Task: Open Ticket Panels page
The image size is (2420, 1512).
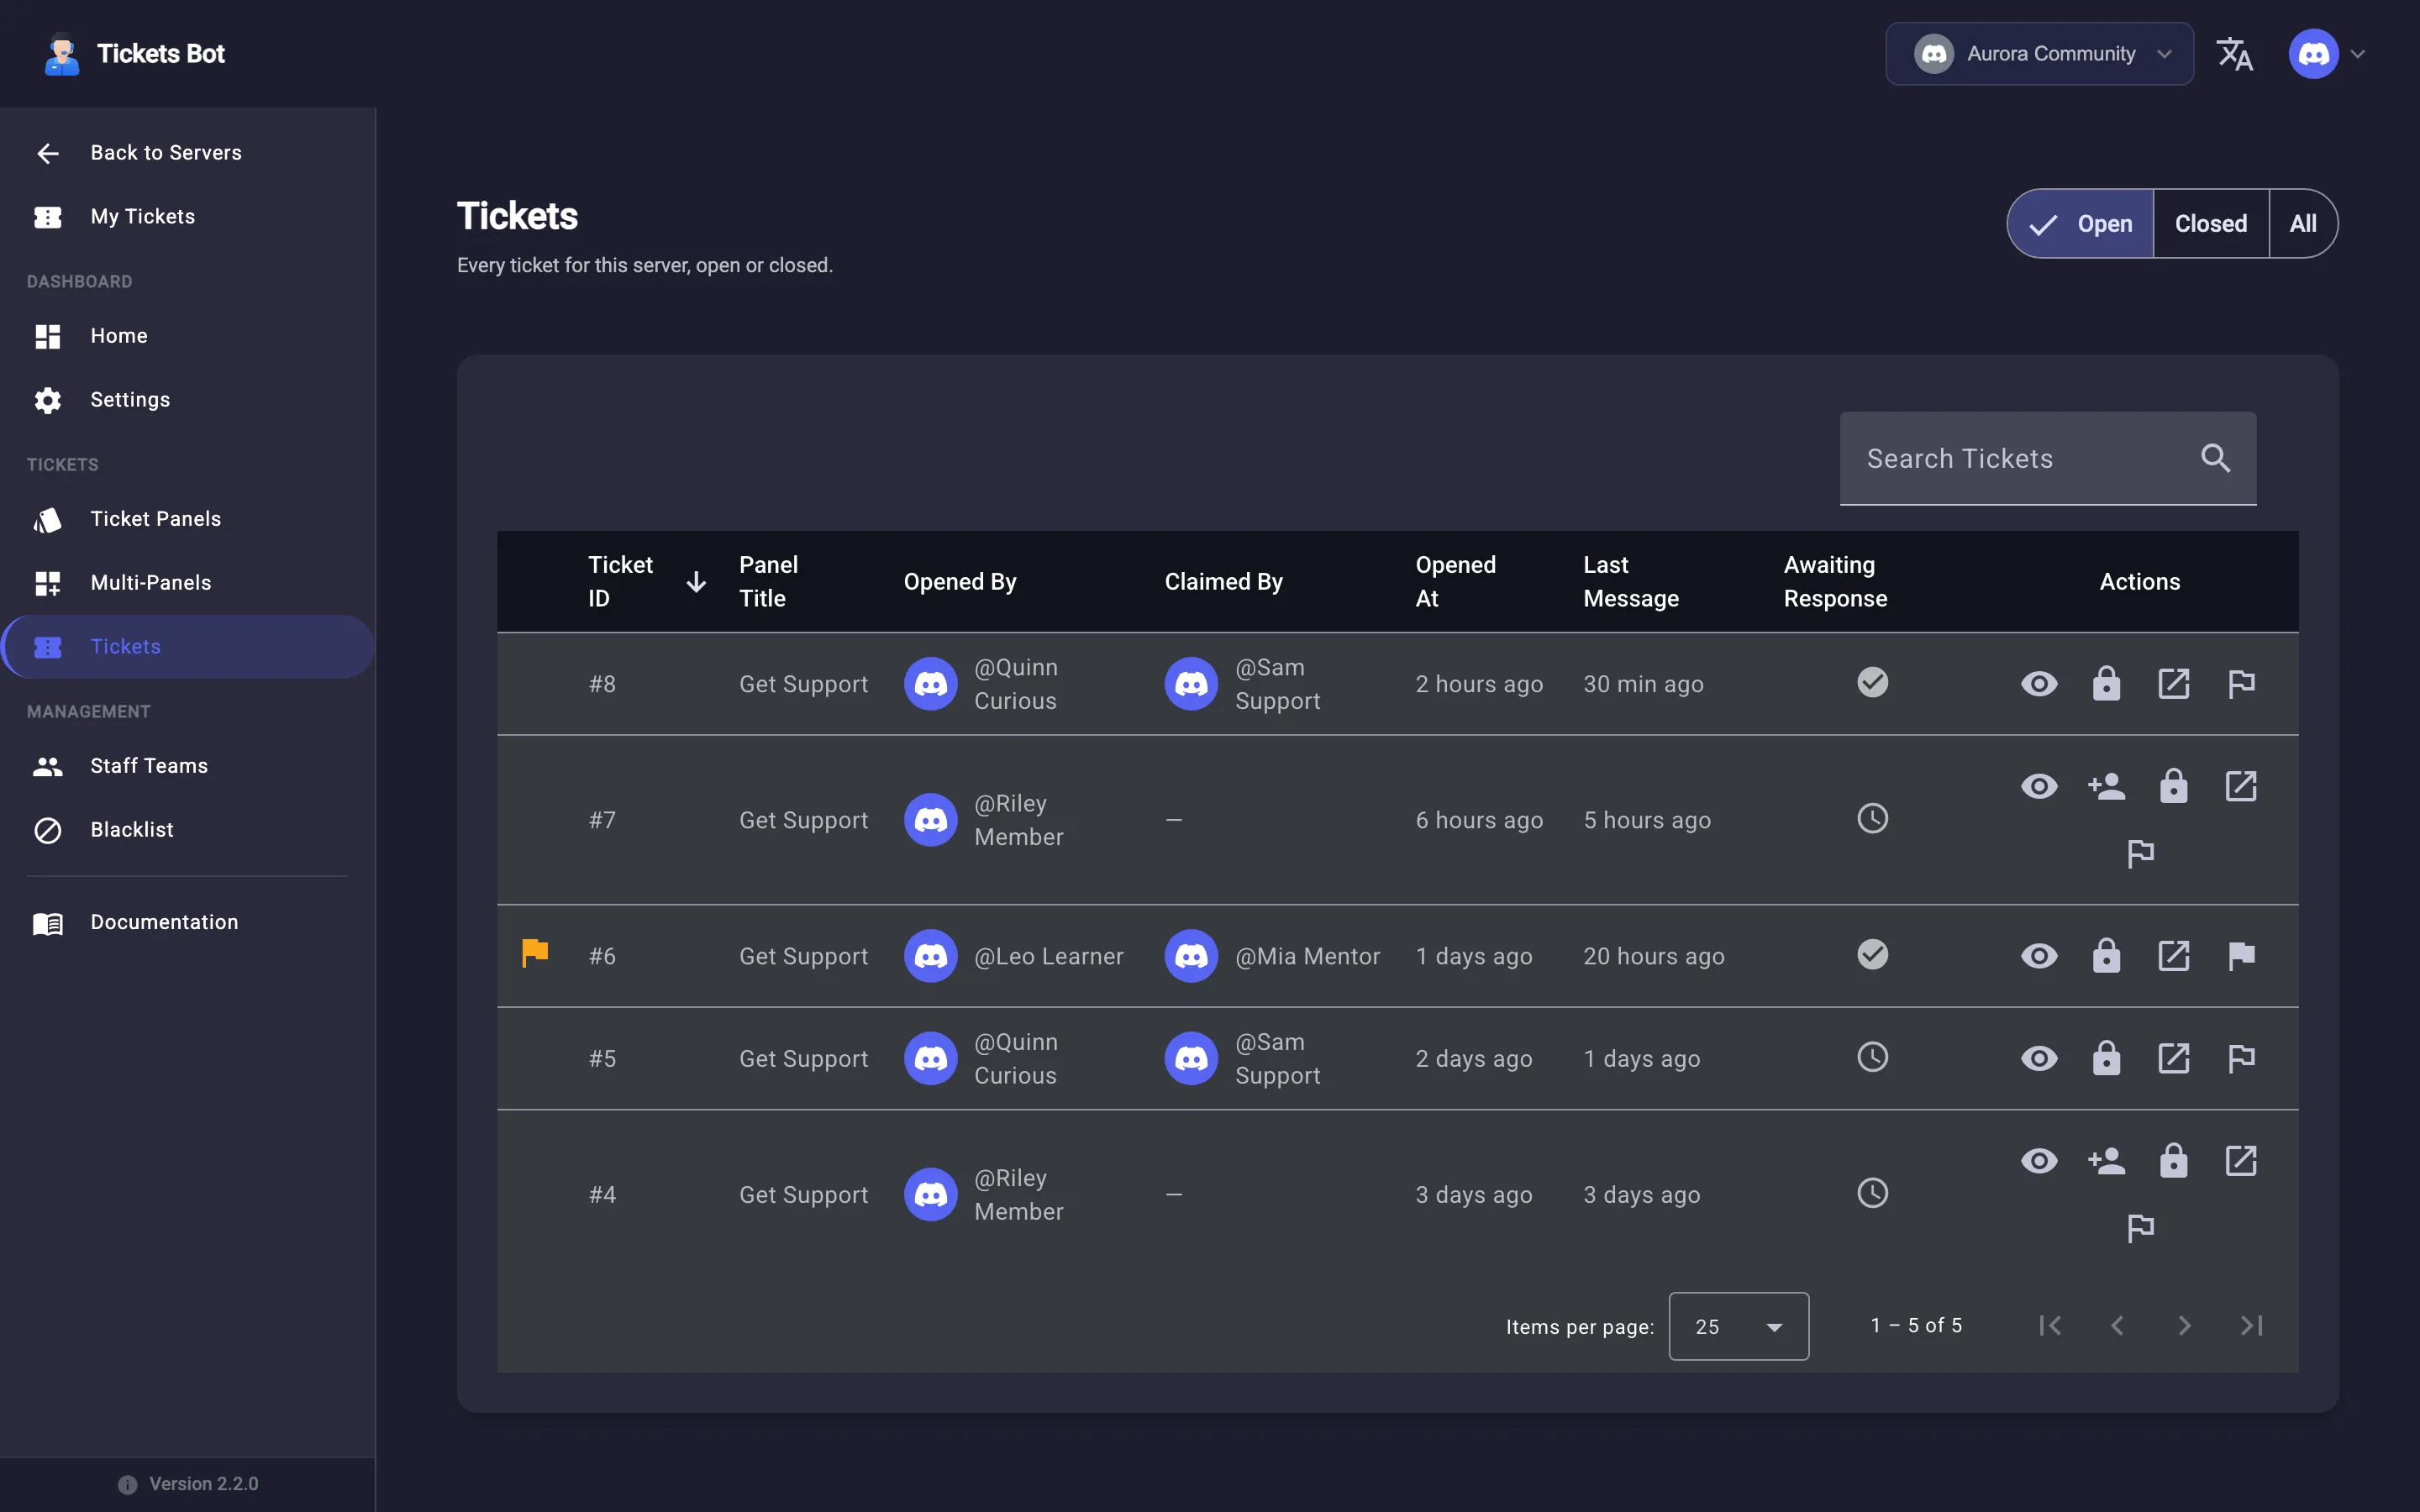Action: 187,519
